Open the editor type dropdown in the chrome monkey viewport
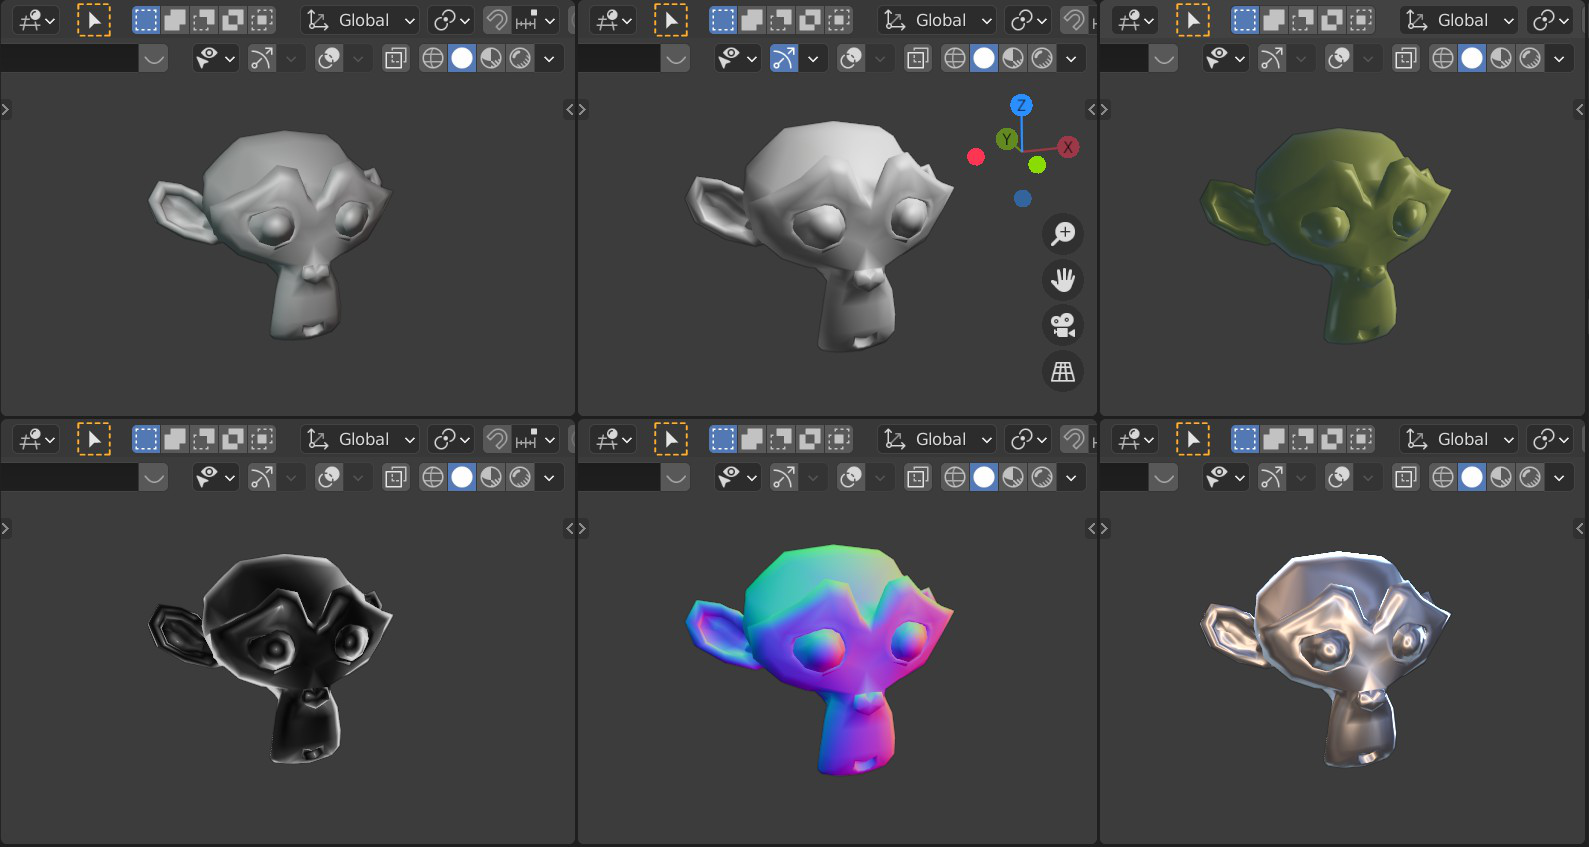 coord(1135,439)
